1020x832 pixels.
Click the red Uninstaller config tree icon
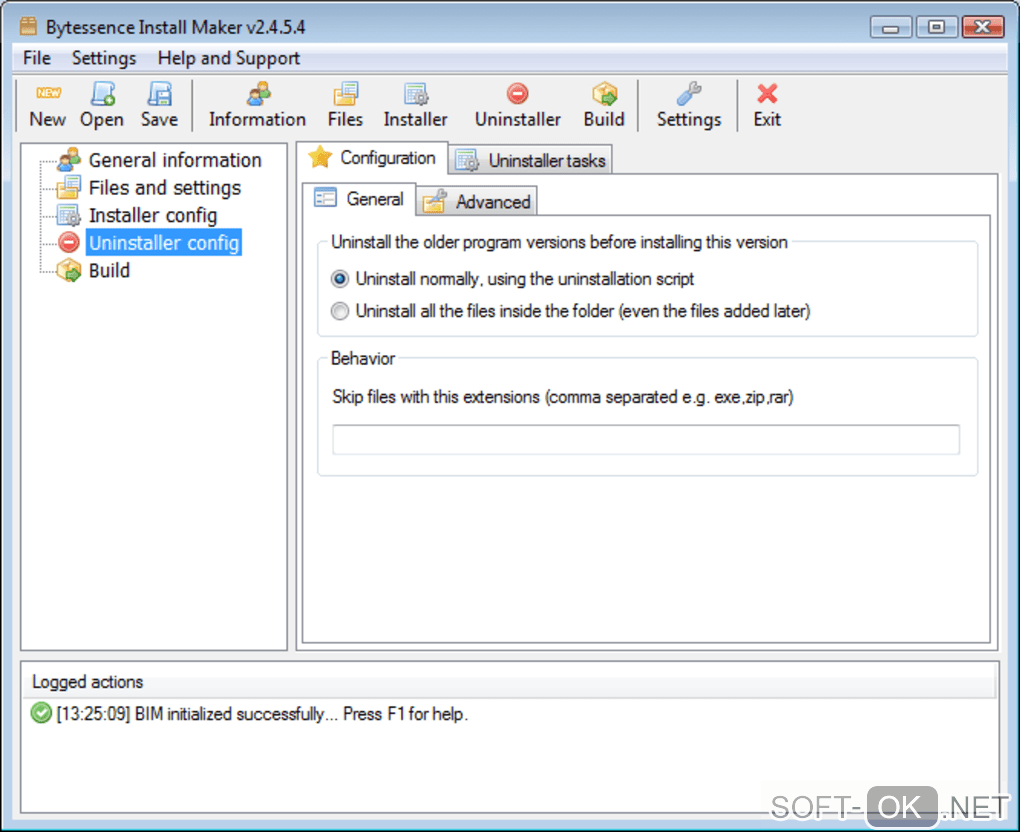68,242
